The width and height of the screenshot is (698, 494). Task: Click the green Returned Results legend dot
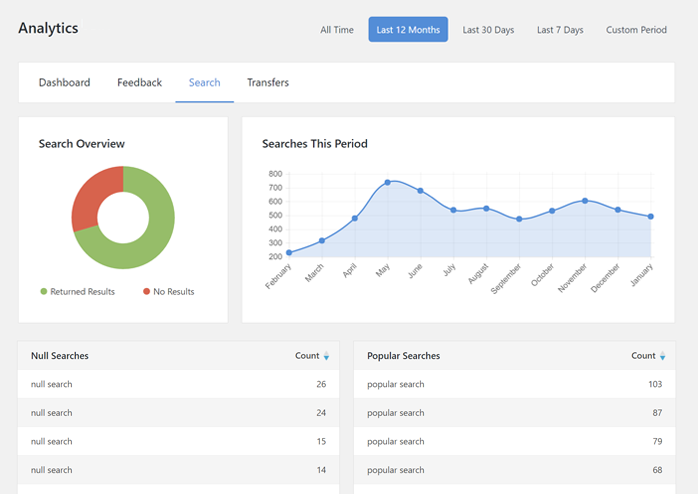(44, 292)
